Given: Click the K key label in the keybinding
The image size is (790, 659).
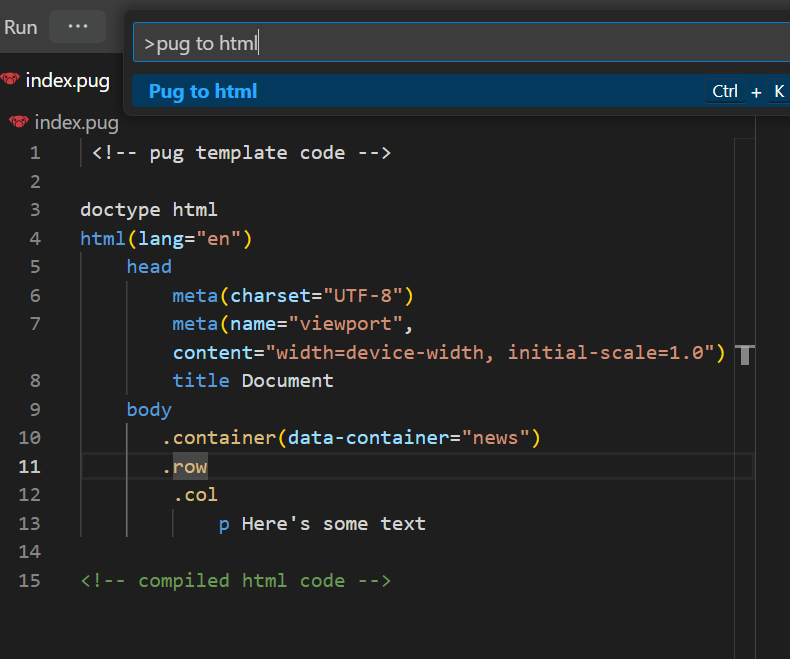Looking at the screenshot, I should click(779, 91).
